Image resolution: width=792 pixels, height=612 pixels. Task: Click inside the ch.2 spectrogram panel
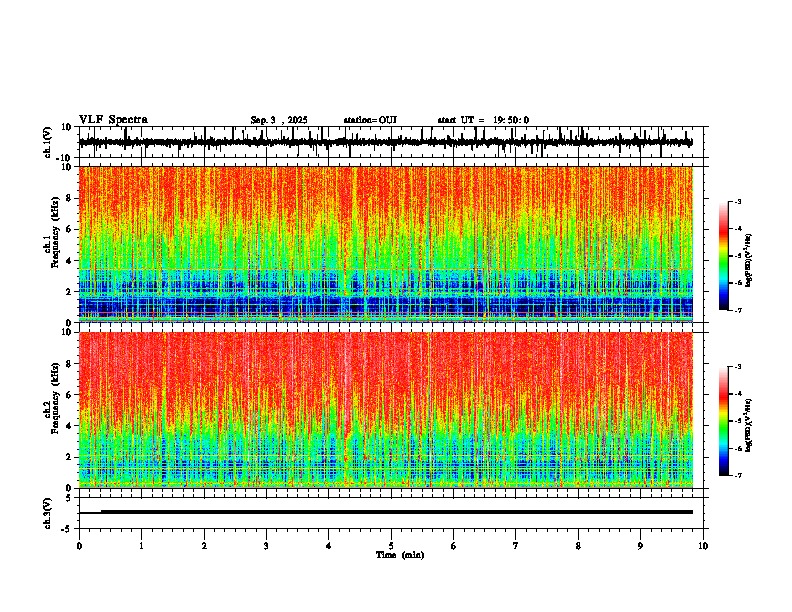point(386,410)
